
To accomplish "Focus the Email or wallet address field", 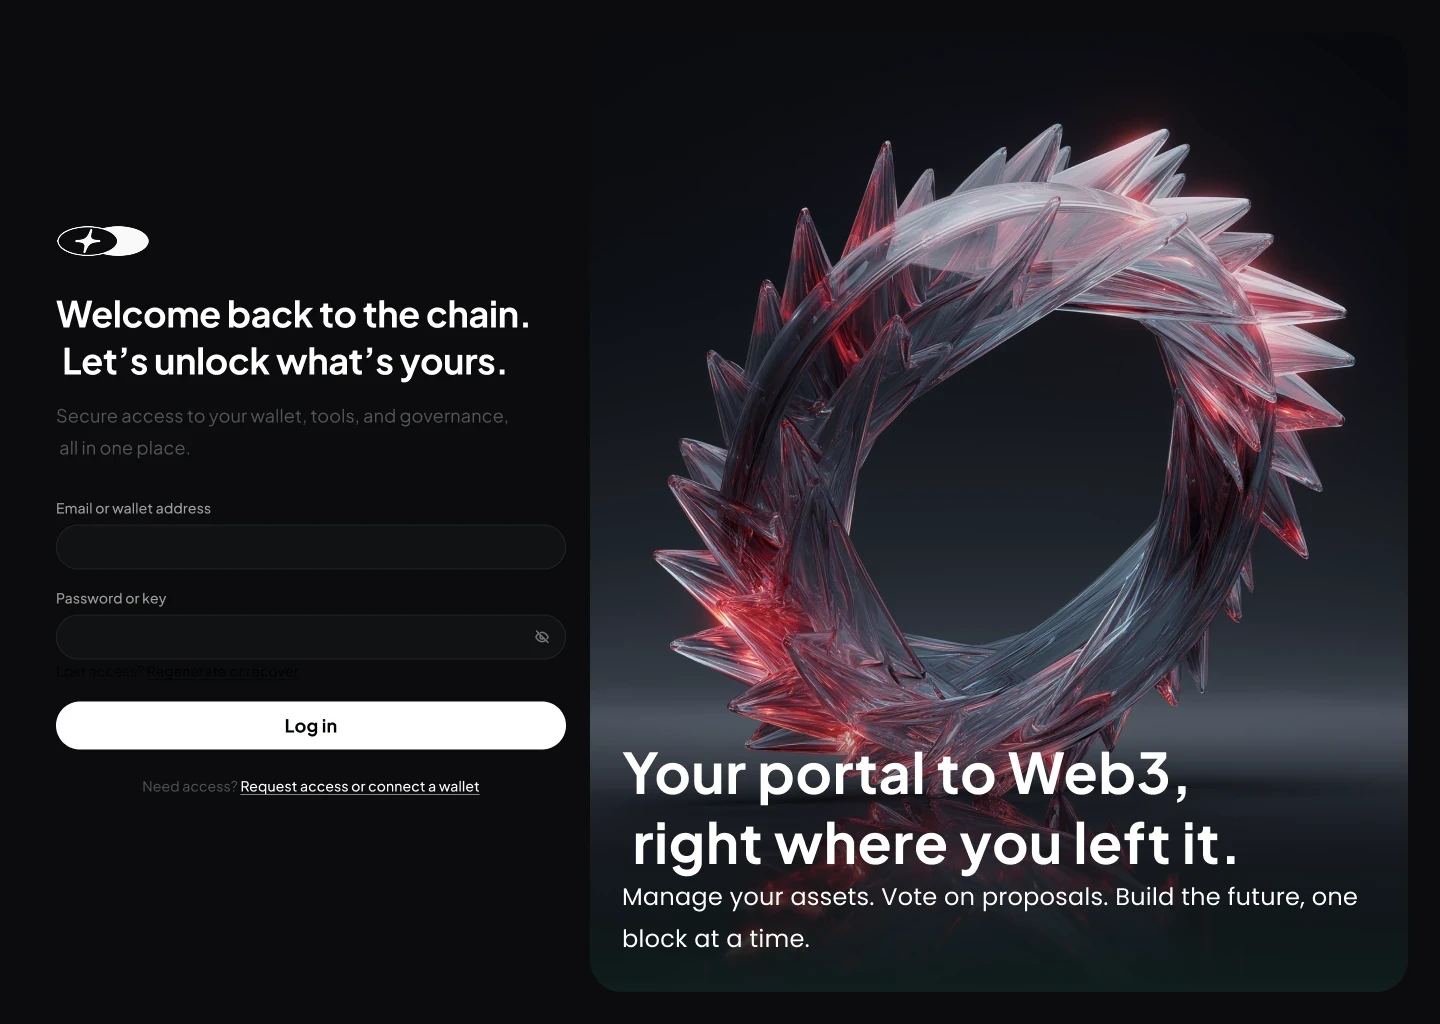I will pos(311,547).
